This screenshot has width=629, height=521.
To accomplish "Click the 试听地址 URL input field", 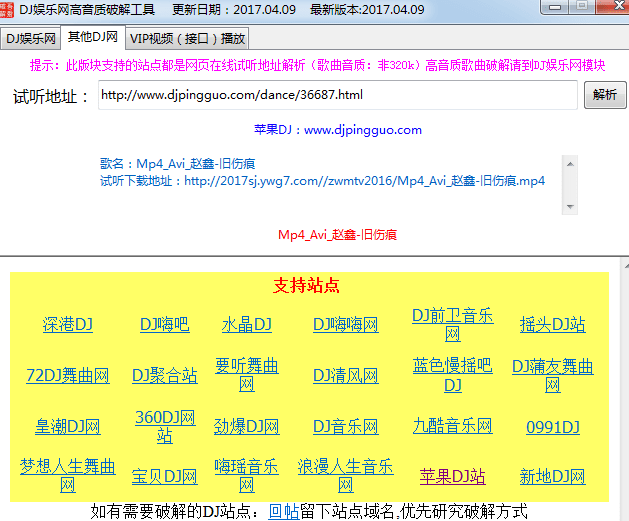I will coord(338,96).
